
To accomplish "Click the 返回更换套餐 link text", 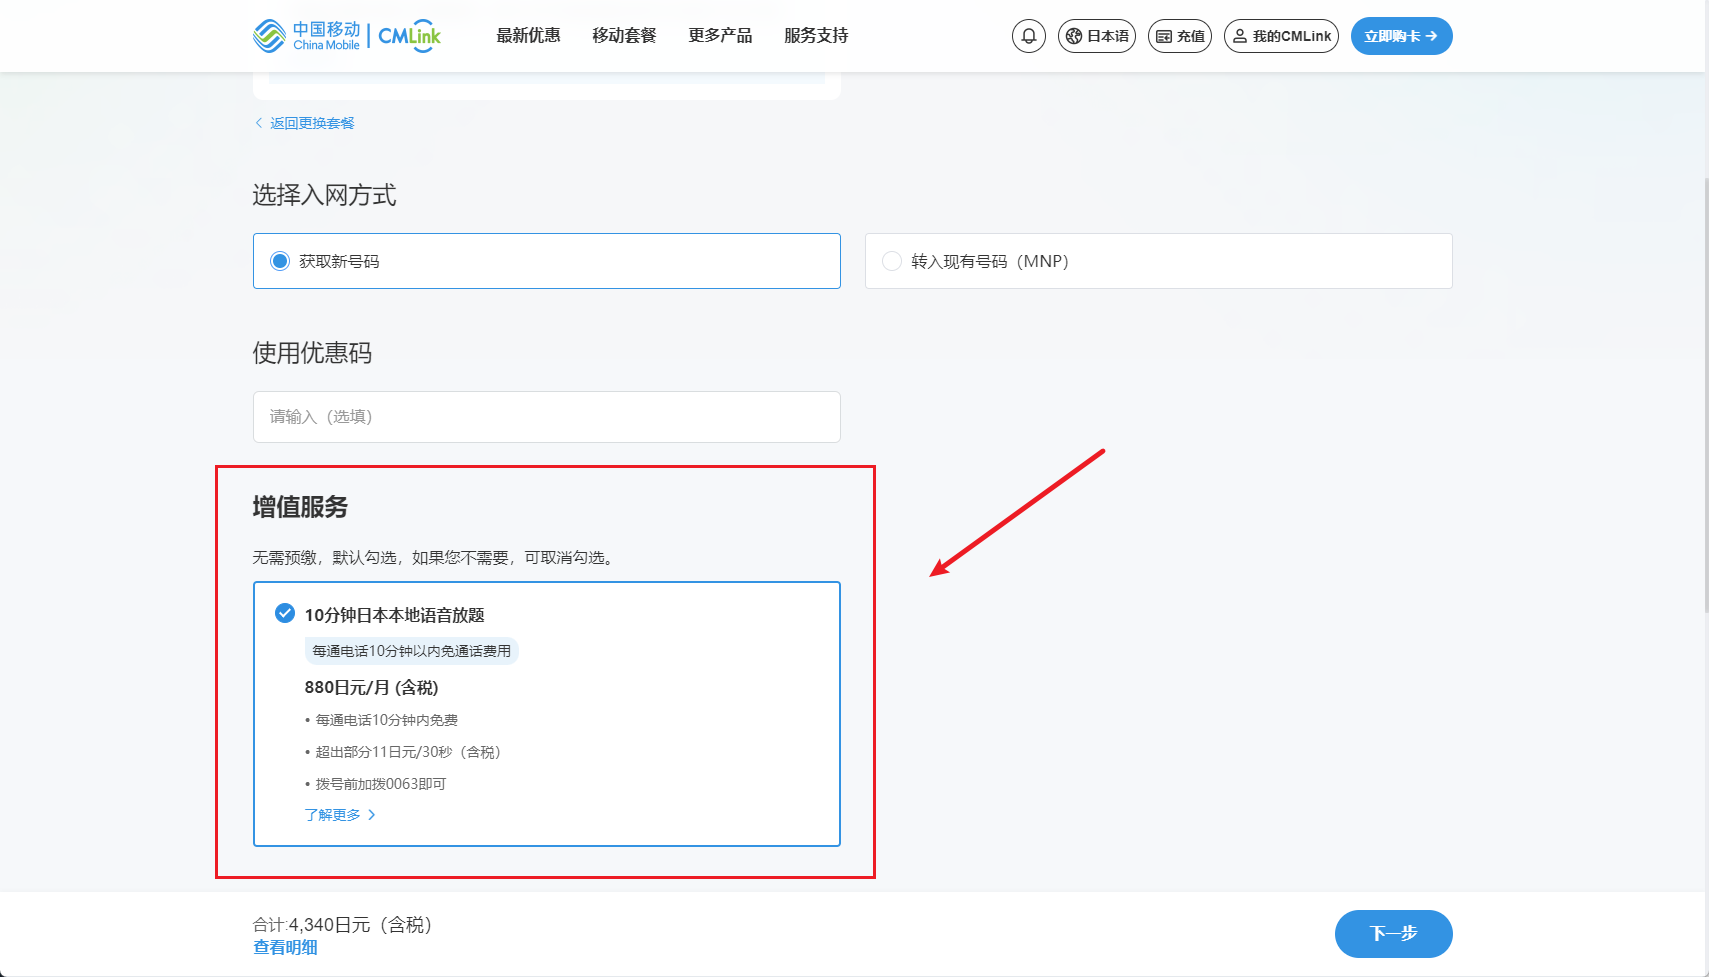I will click(x=312, y=123).
